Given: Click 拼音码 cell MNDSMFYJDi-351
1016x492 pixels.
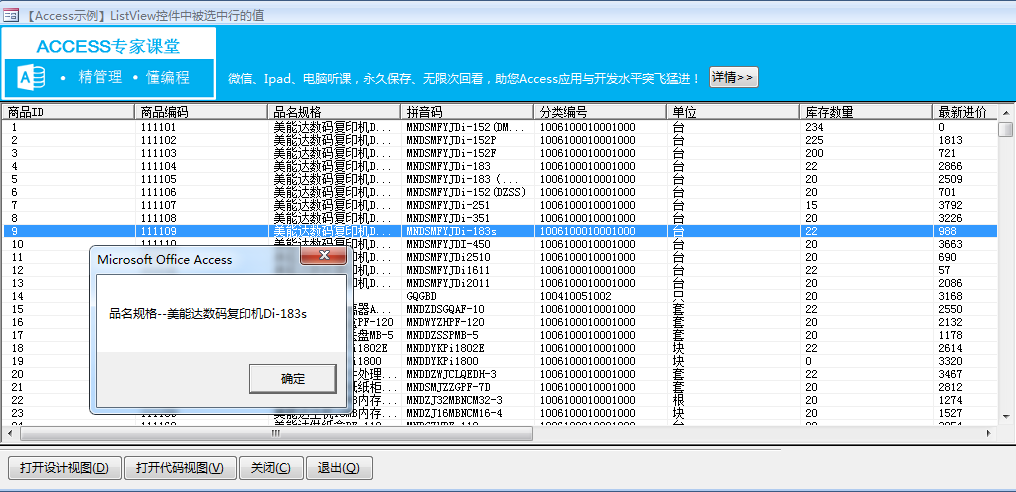Looking at the screenshot, I should [448, 218].
